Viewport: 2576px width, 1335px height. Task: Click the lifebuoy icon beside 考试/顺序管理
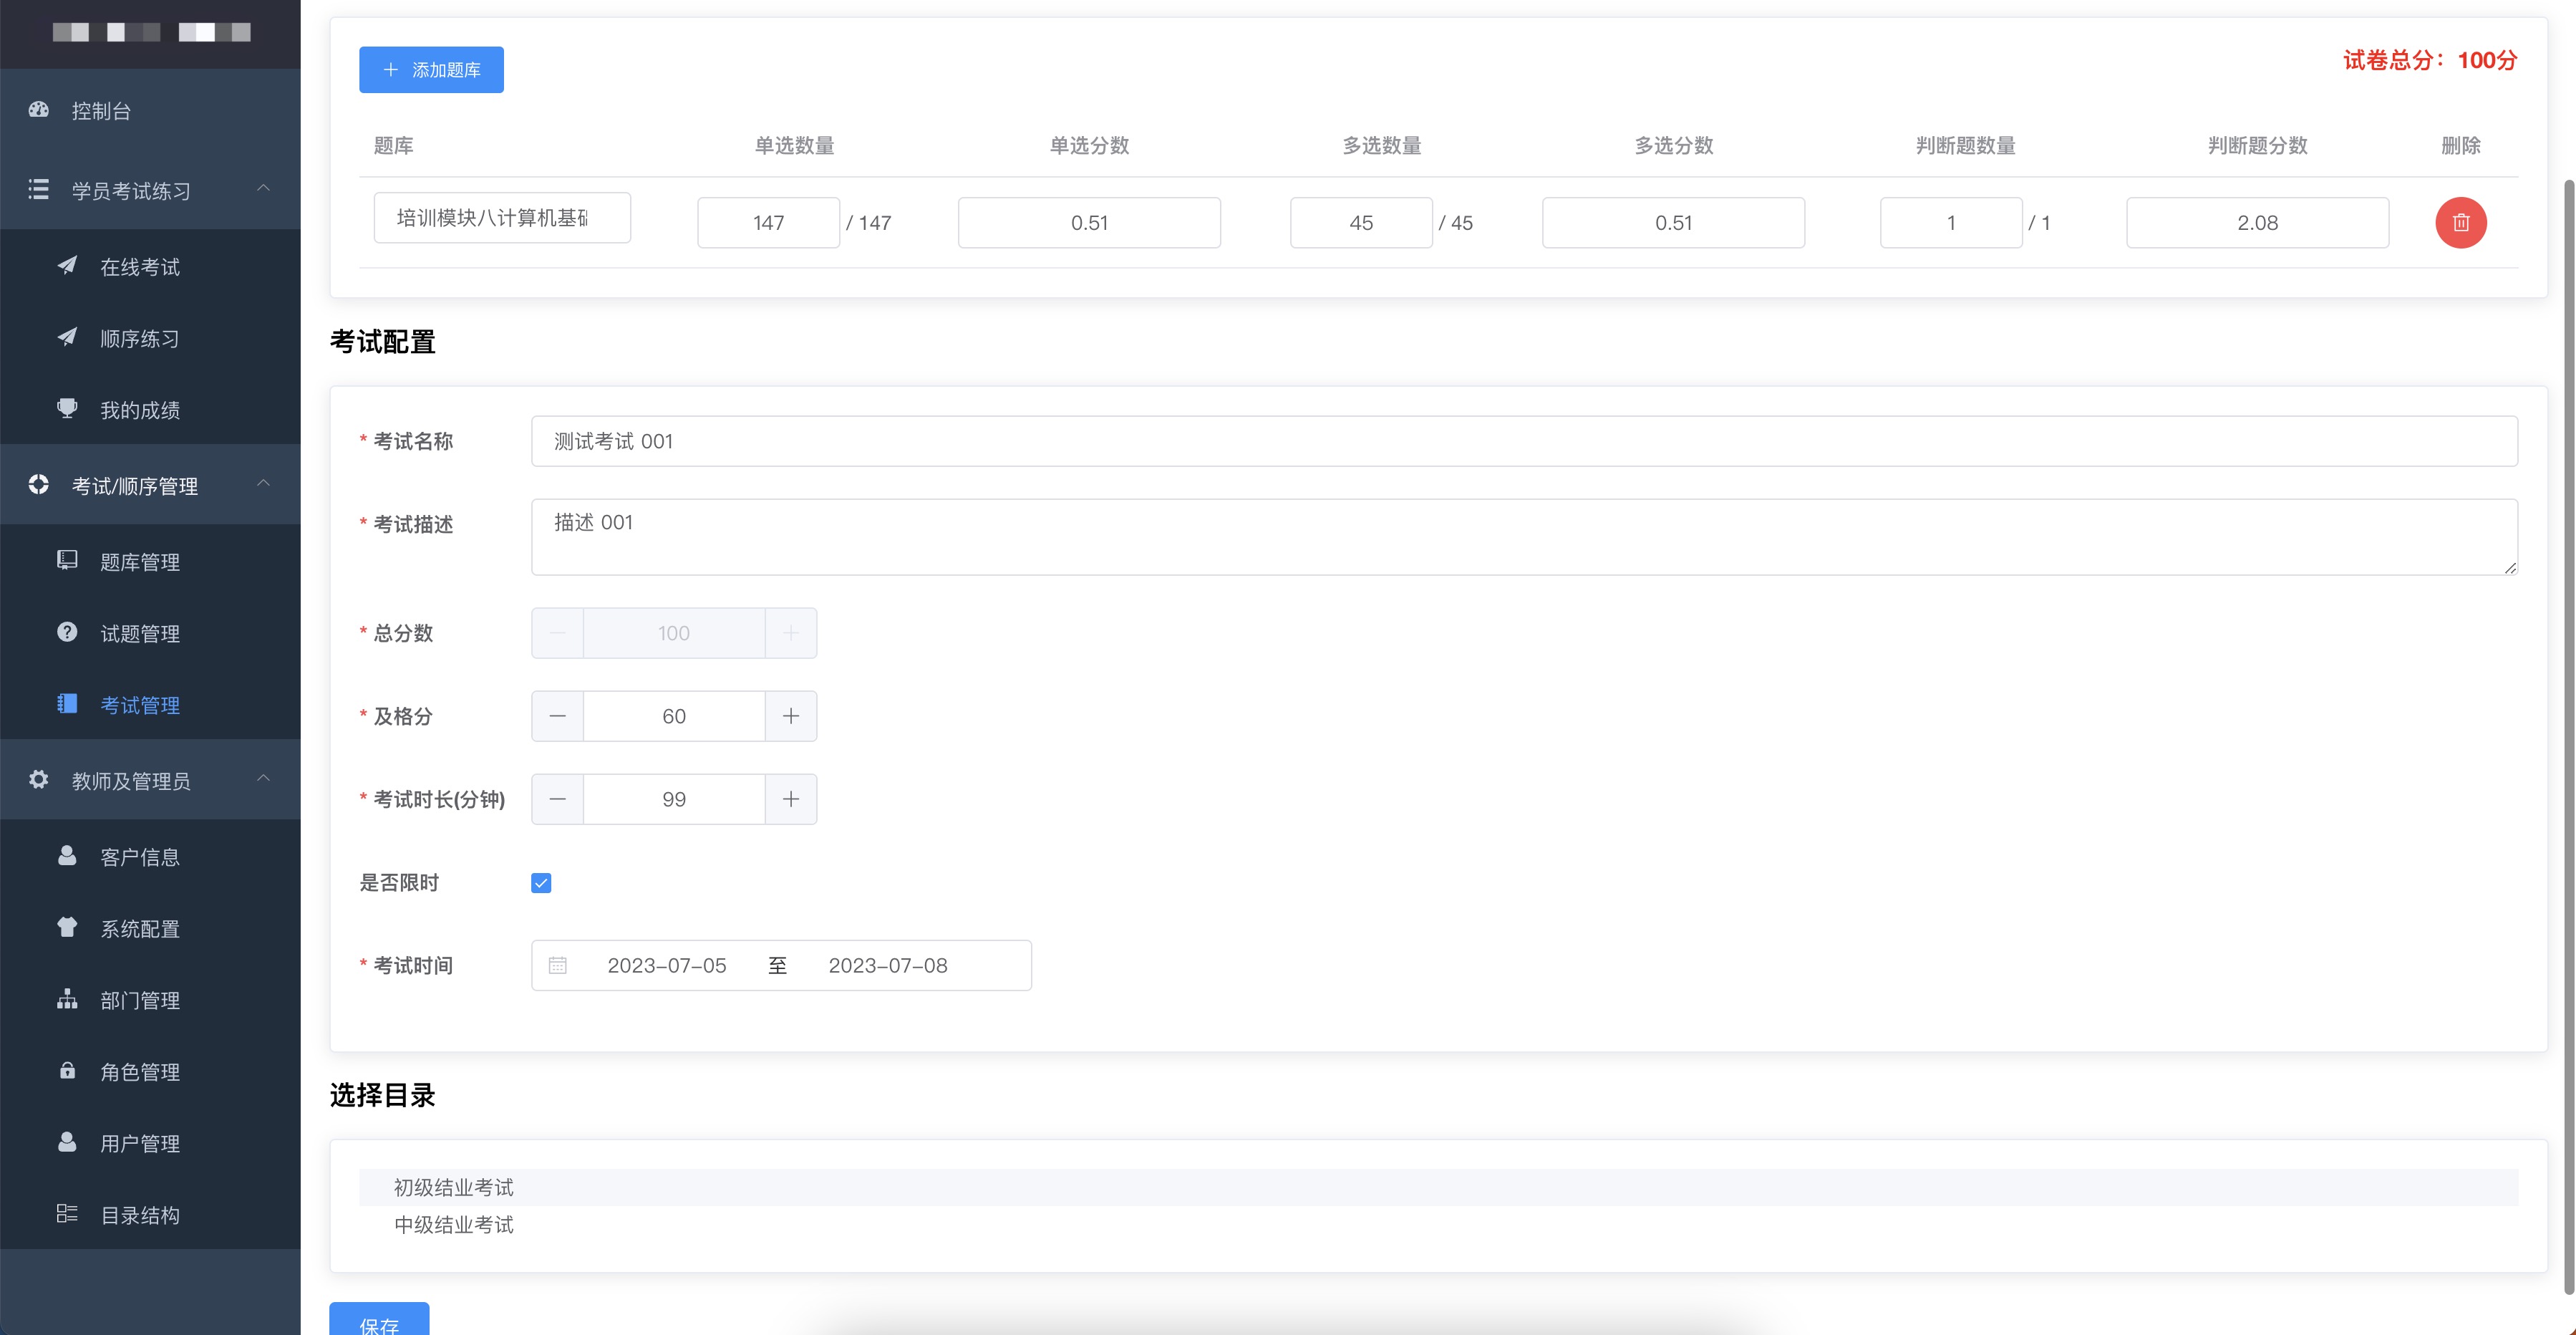click(x=39, y=484)
